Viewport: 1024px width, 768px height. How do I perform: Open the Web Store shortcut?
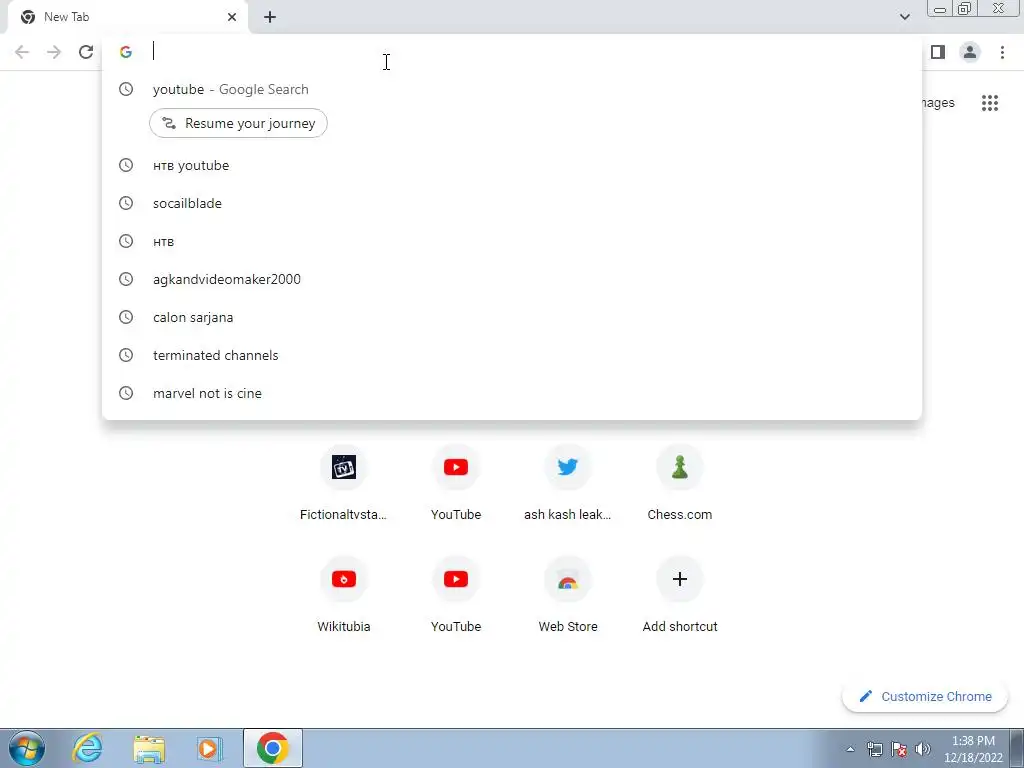pyautogui.click(x=568, y=597)
